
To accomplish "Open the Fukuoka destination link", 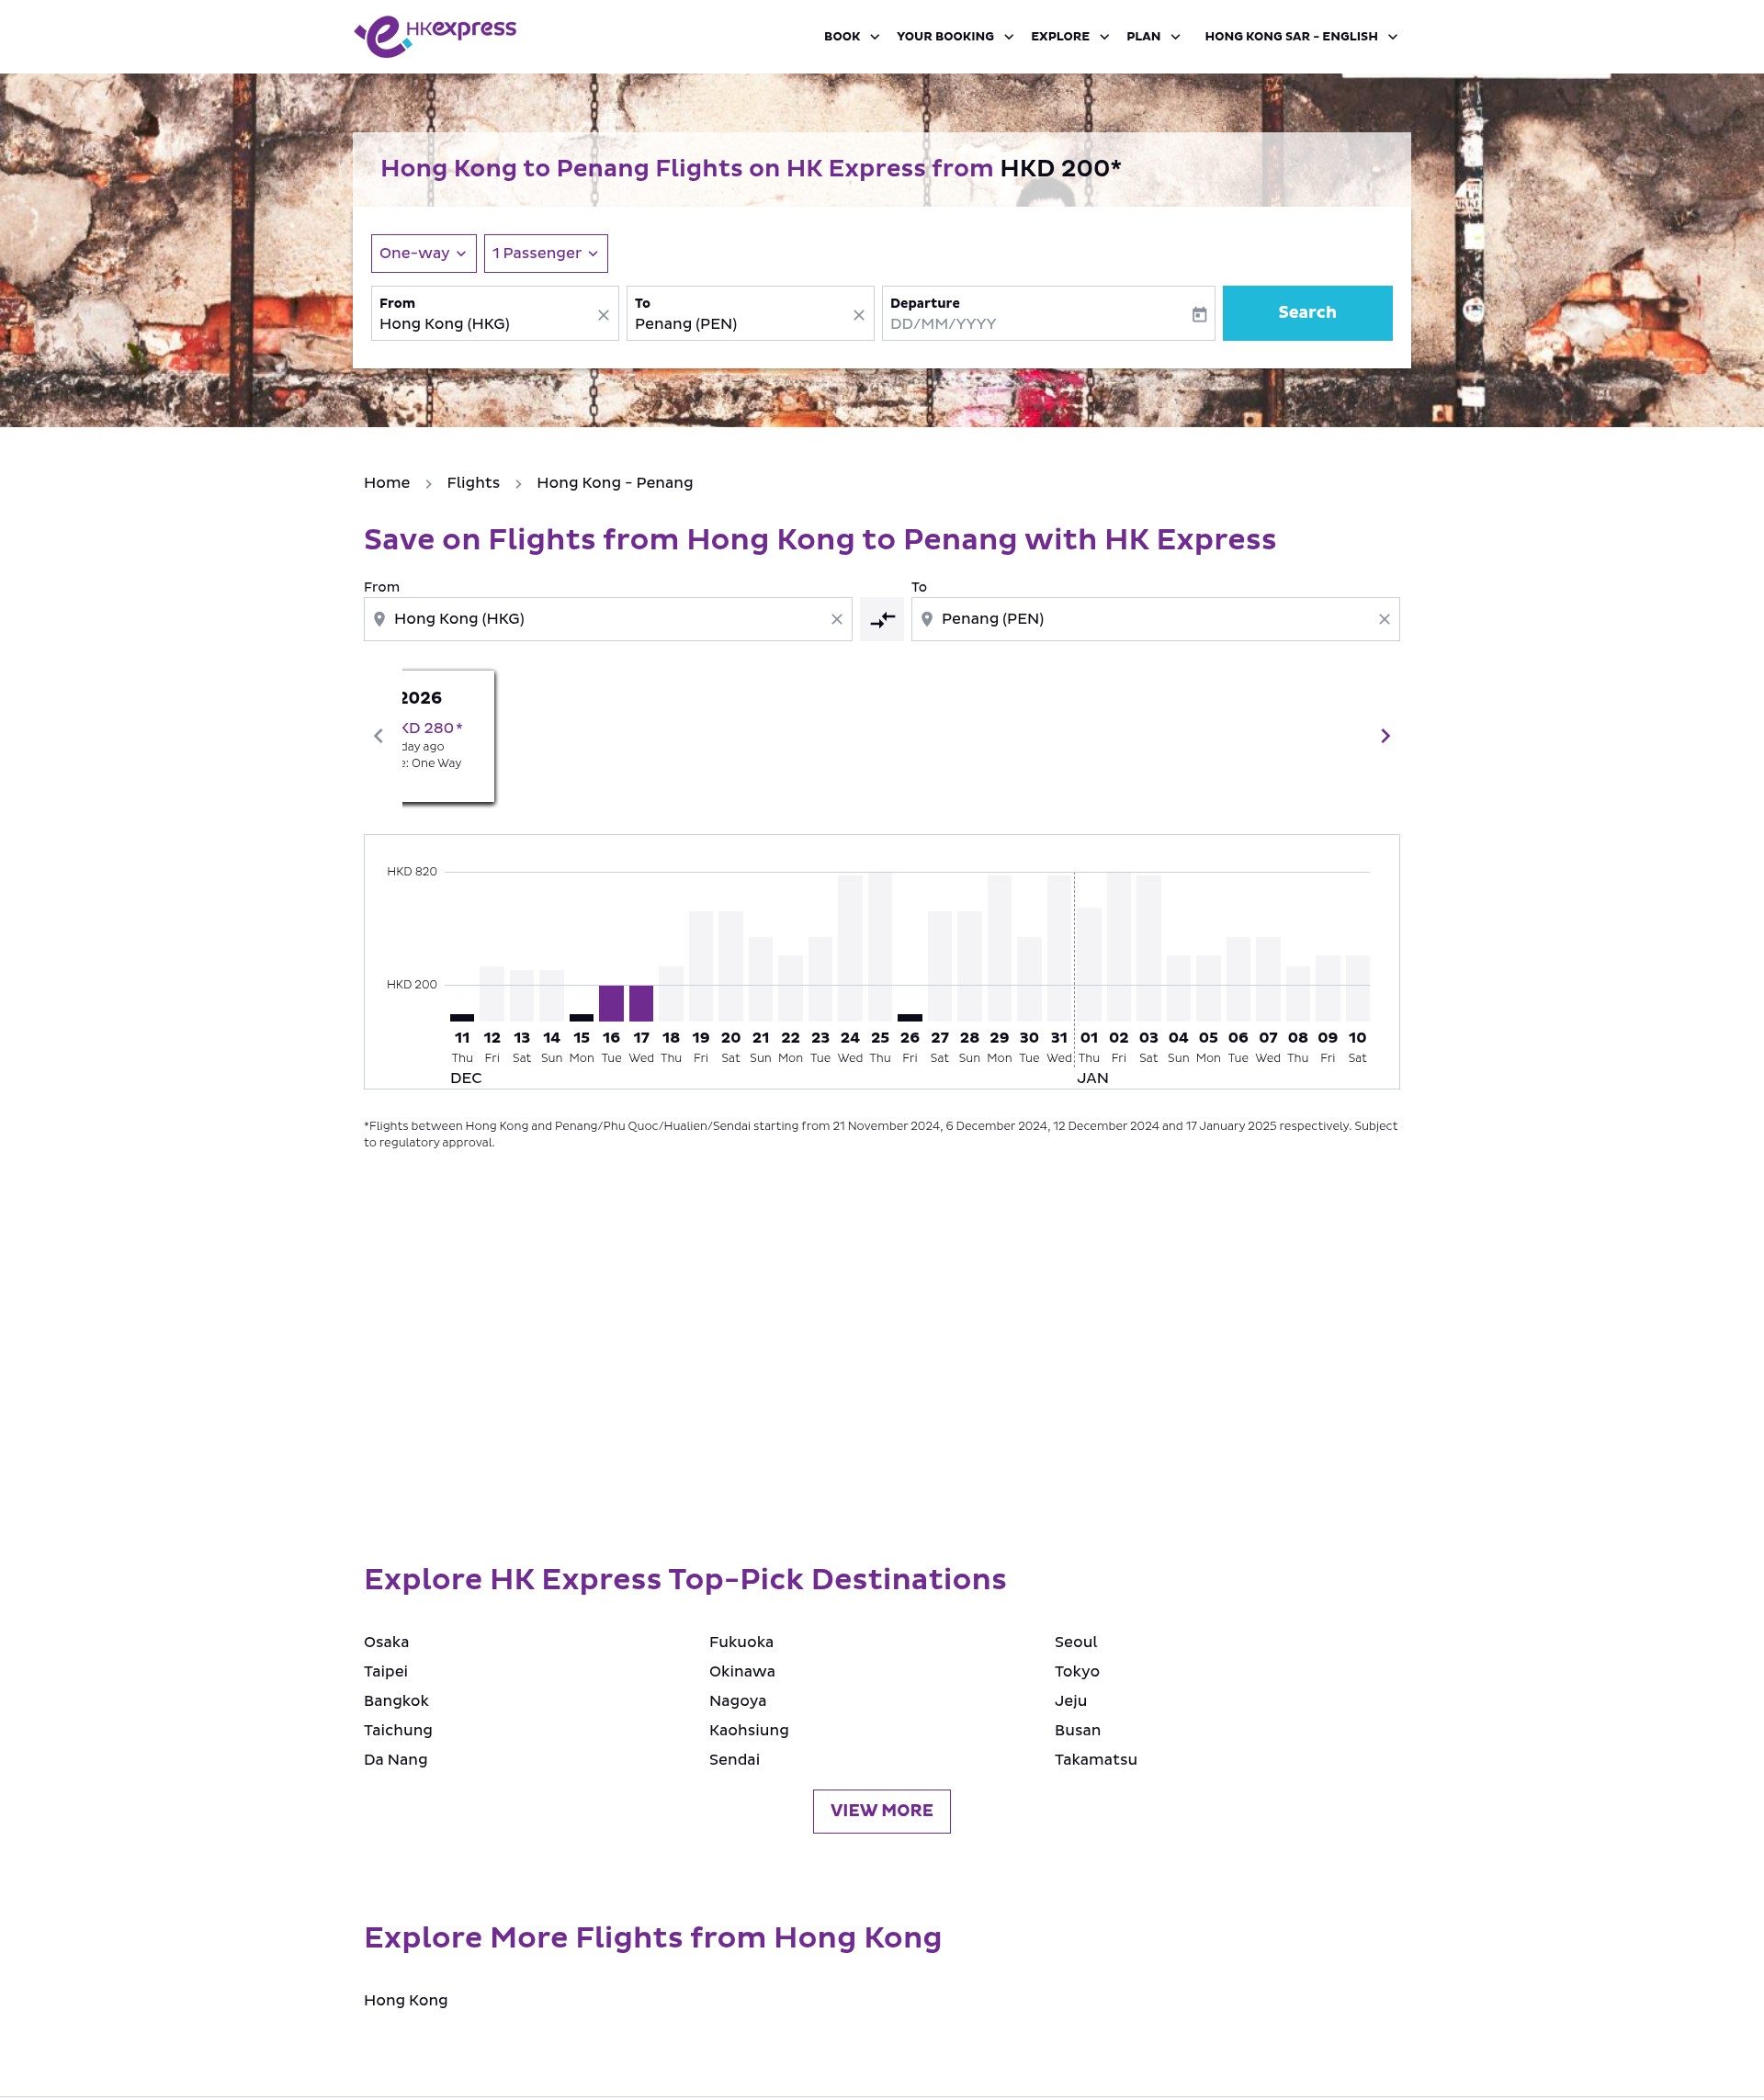I will tap(741, 1642).
